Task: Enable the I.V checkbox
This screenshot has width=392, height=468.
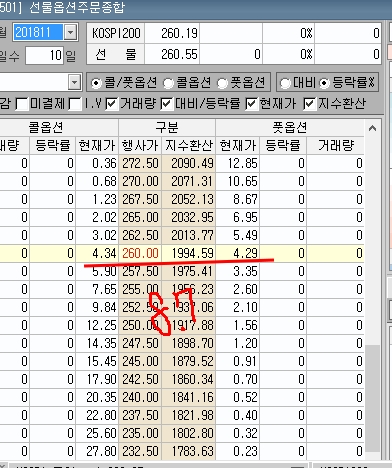Action: (75, 104)
